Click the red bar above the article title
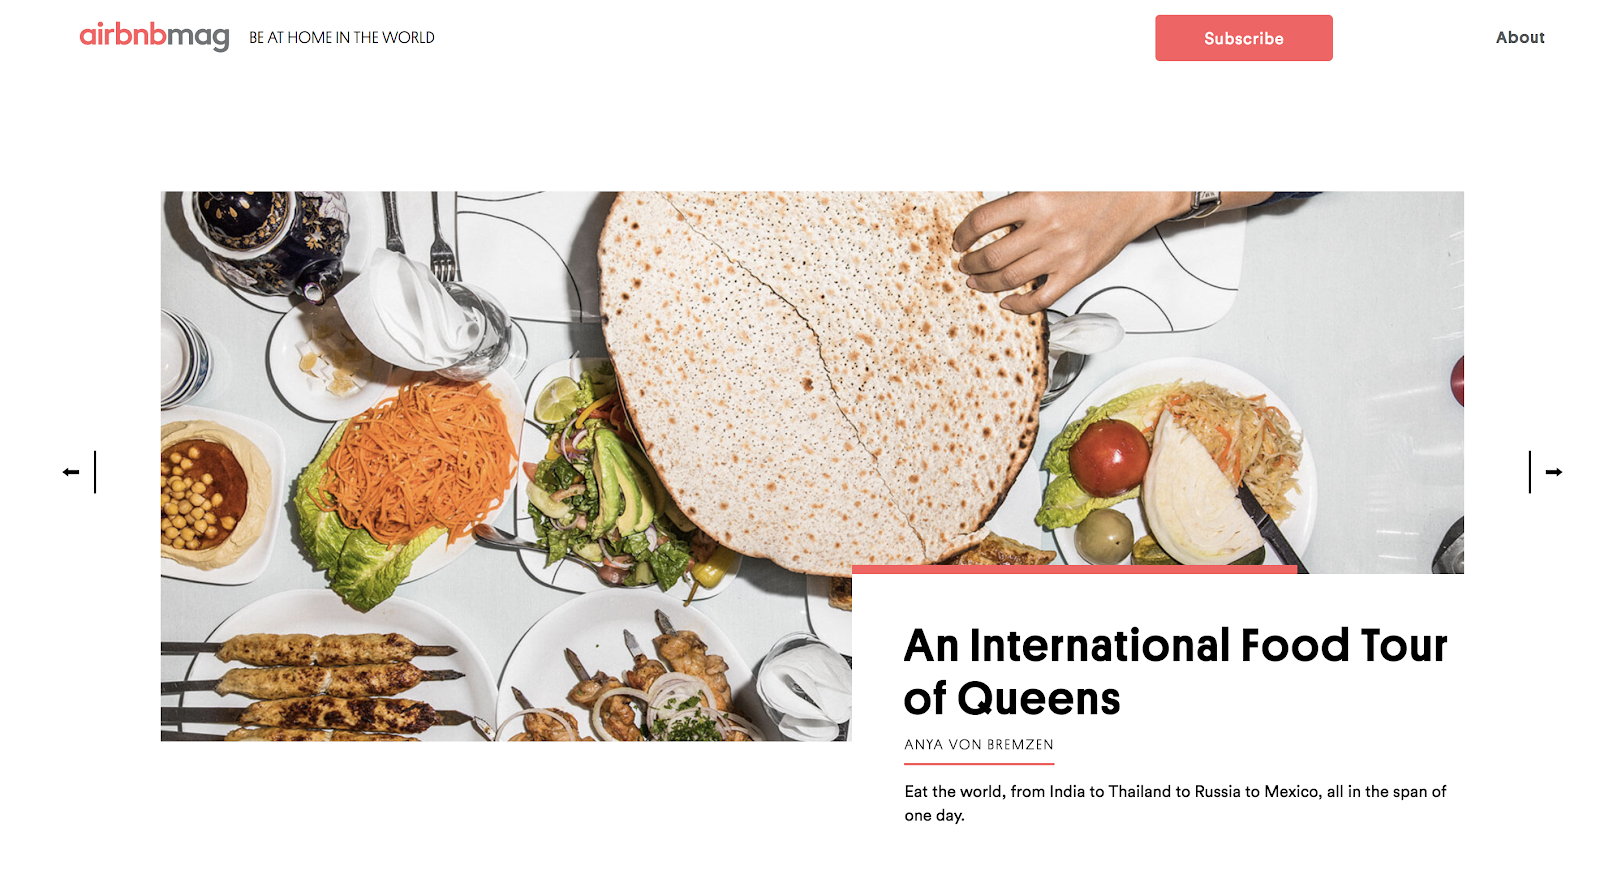The height and width of the screenshot is (874, 1600). point(1074,569)
